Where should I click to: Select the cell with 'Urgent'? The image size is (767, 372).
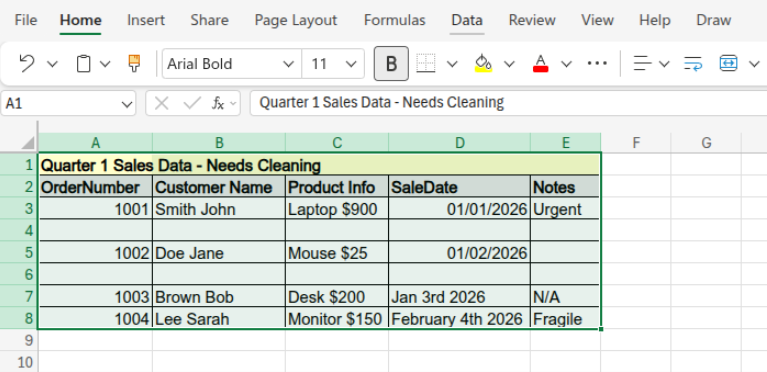point(565,209)
